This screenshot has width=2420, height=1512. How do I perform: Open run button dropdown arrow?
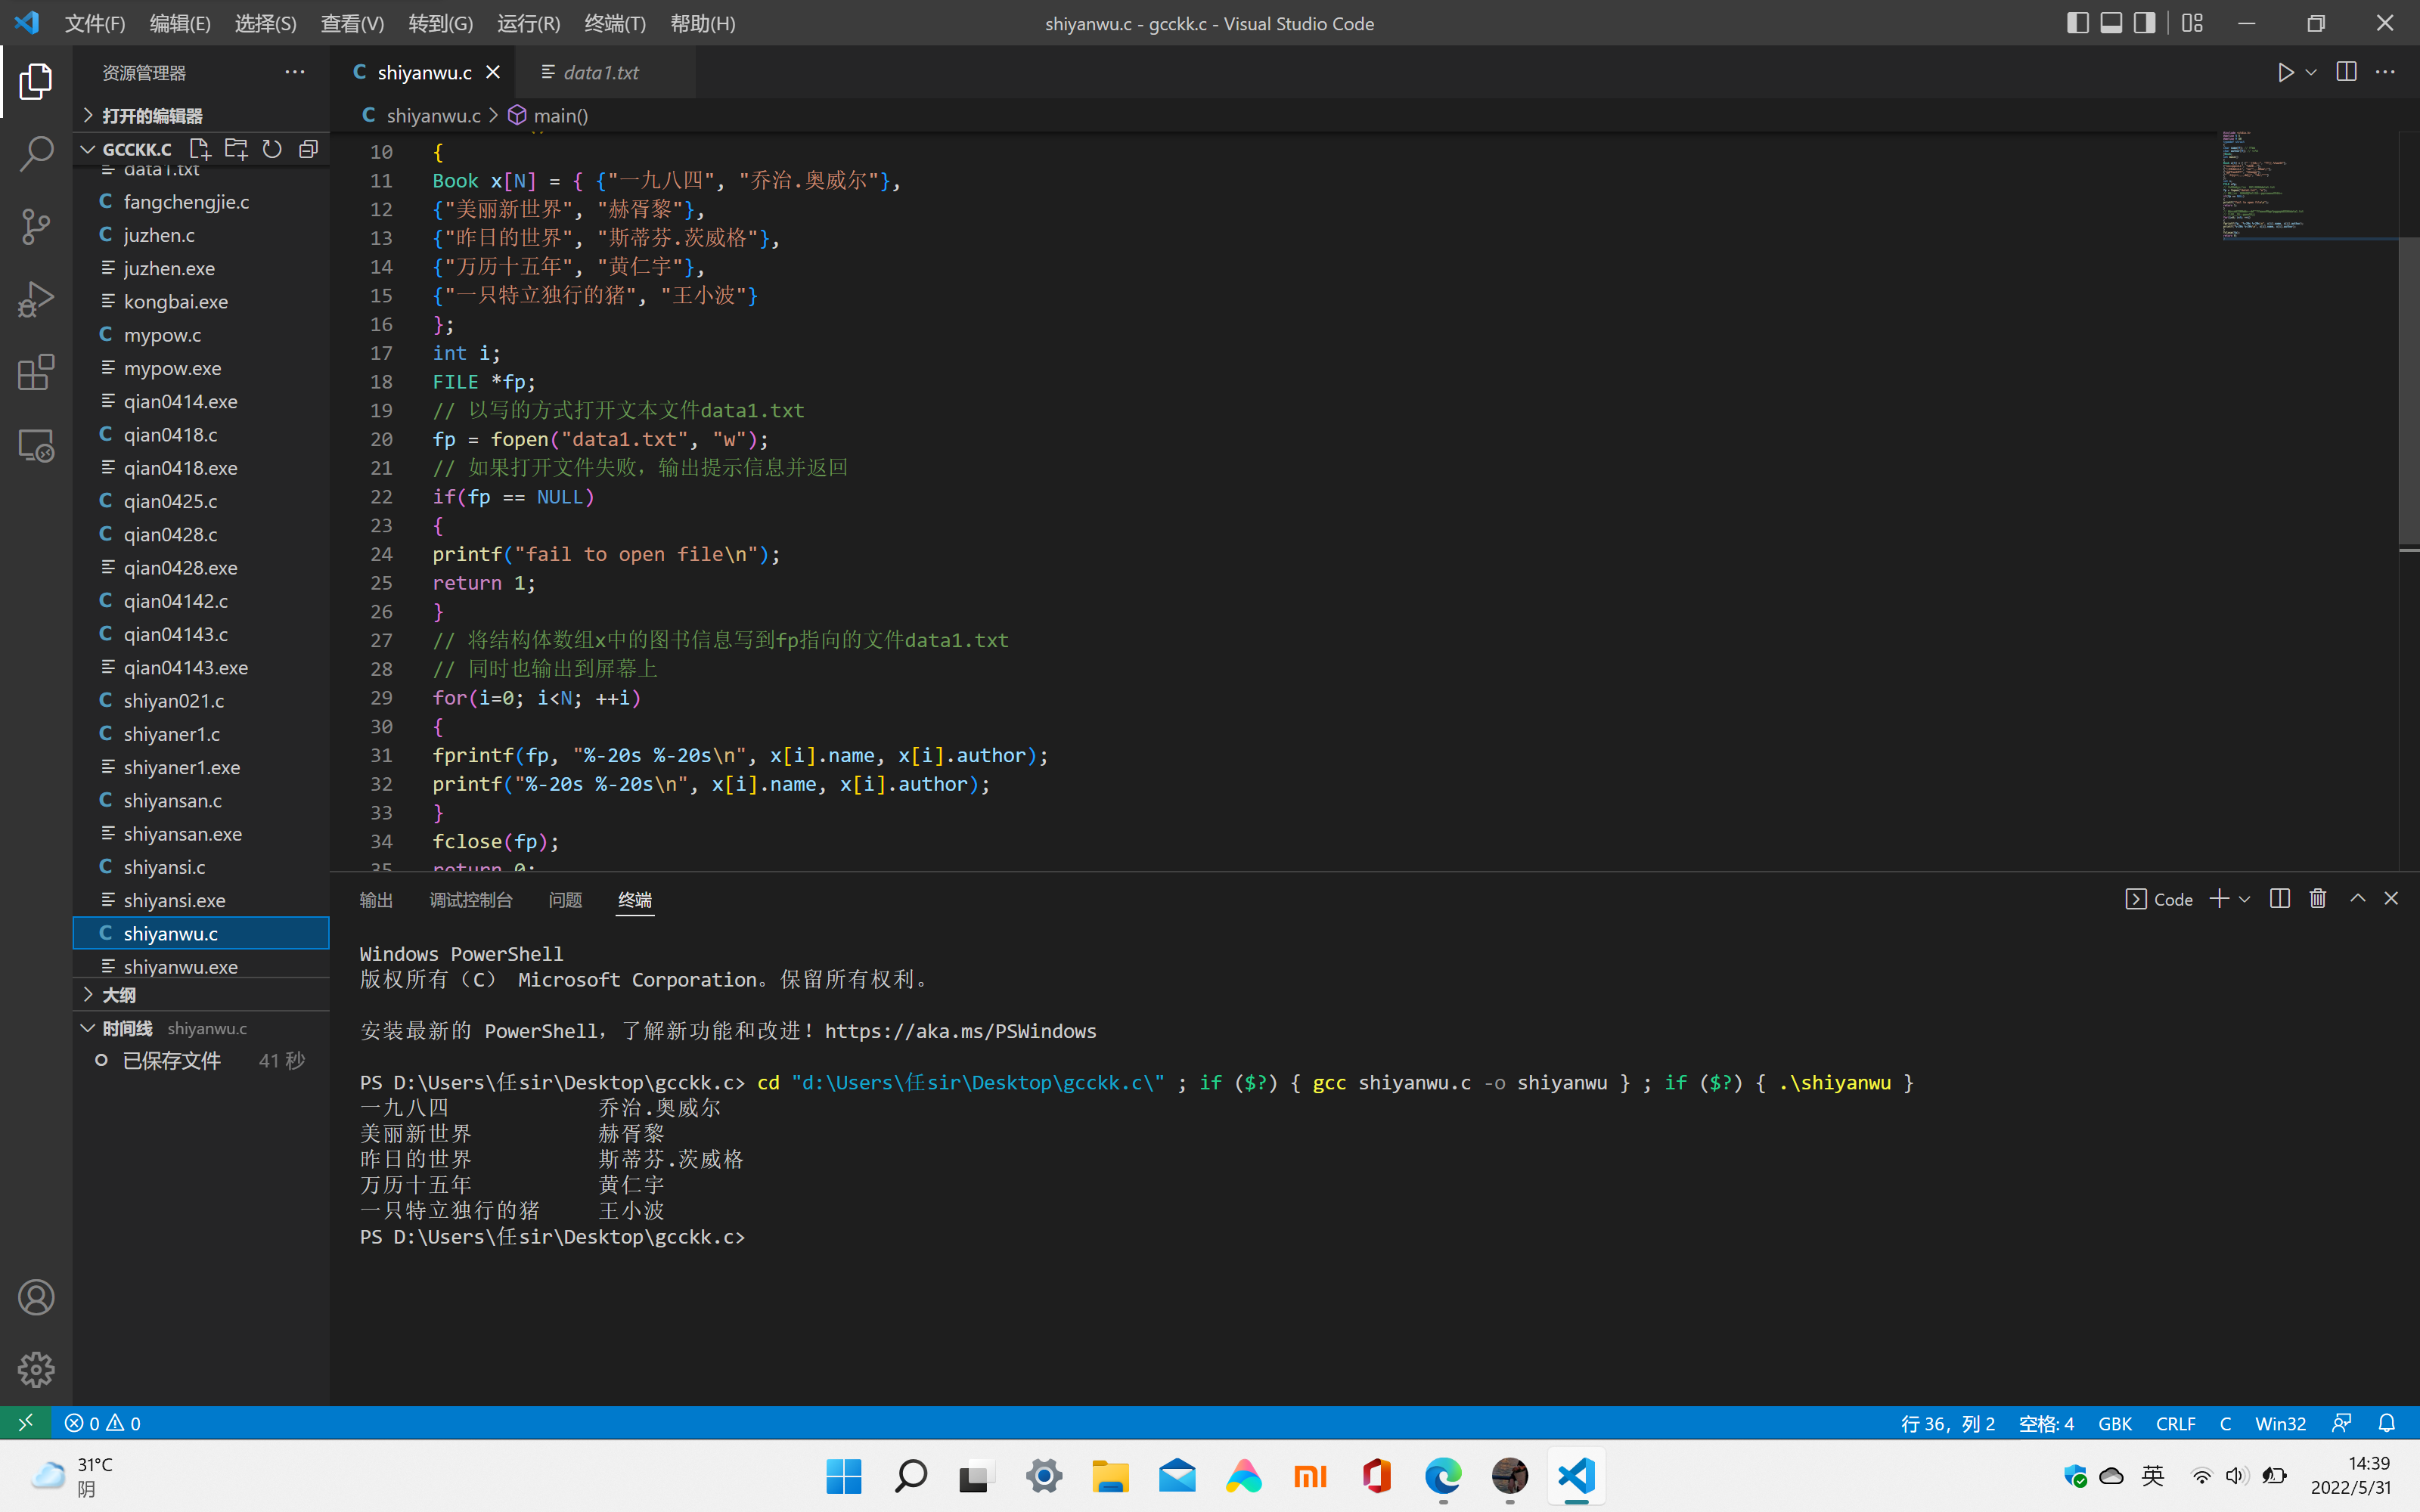coord(2311,72)
